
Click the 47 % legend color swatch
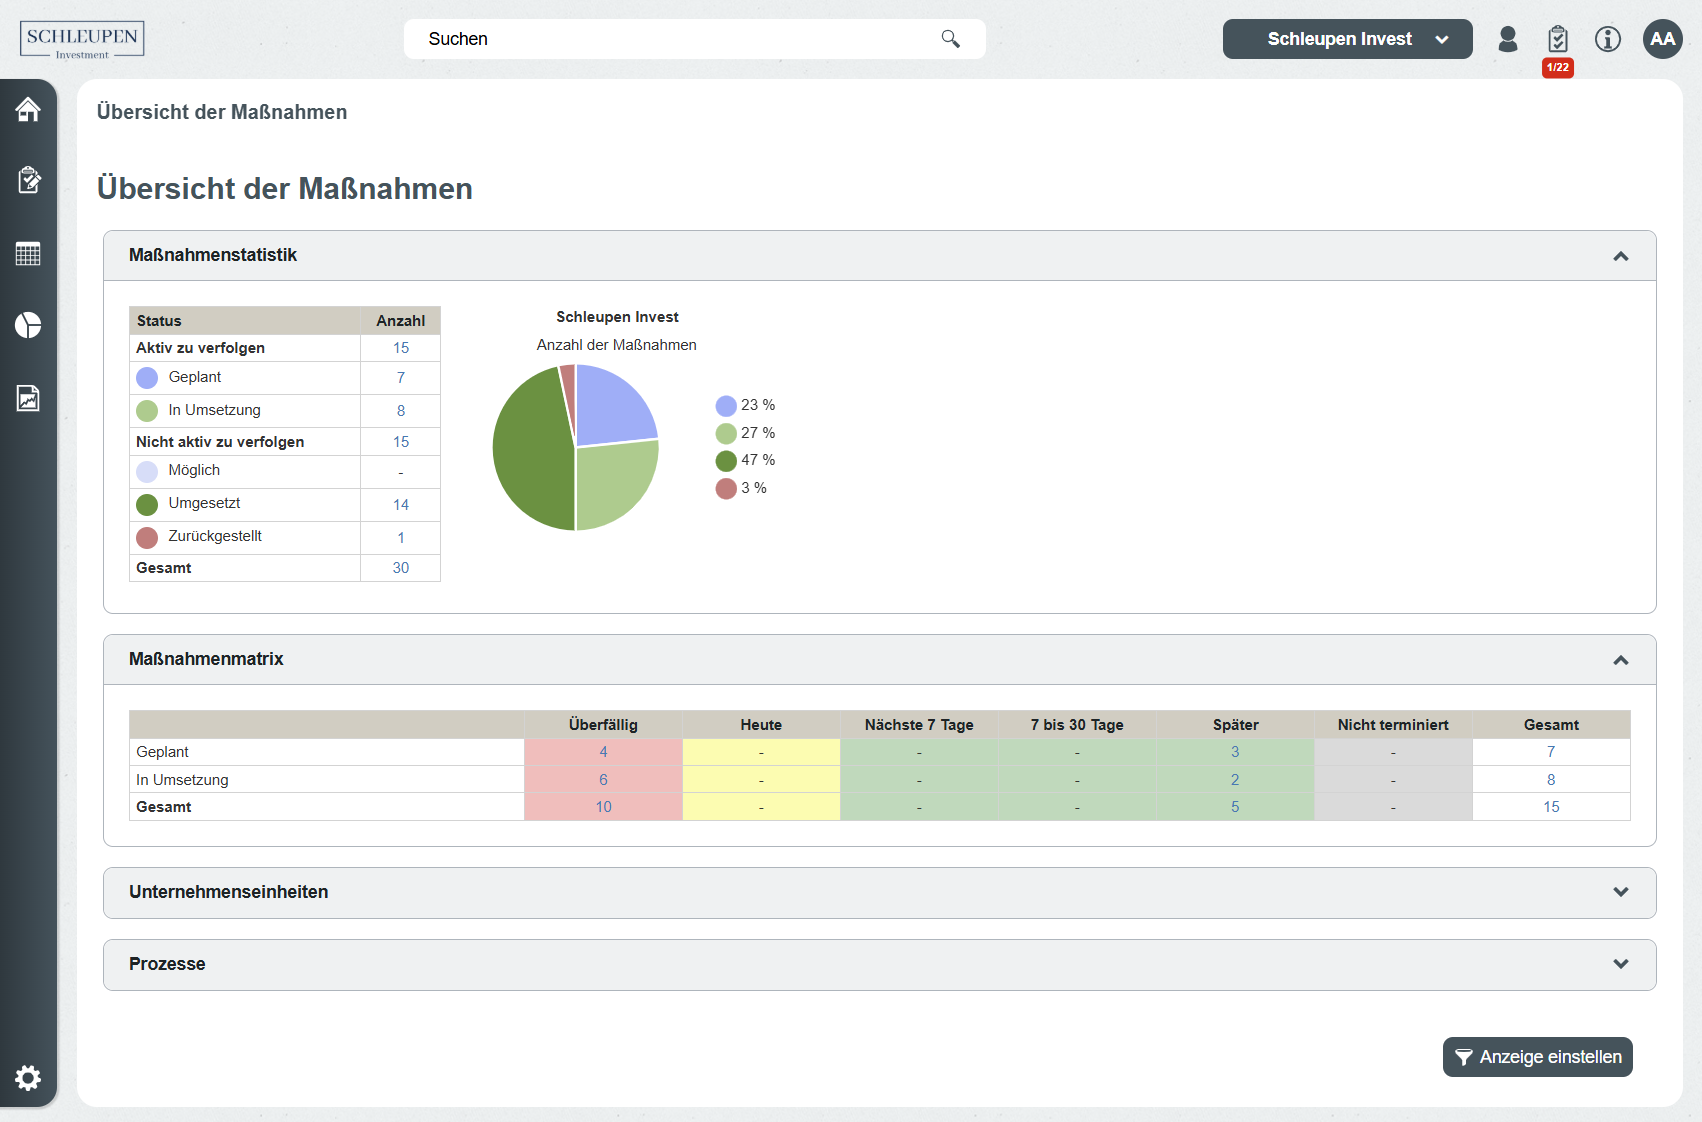tap(726, 461)
